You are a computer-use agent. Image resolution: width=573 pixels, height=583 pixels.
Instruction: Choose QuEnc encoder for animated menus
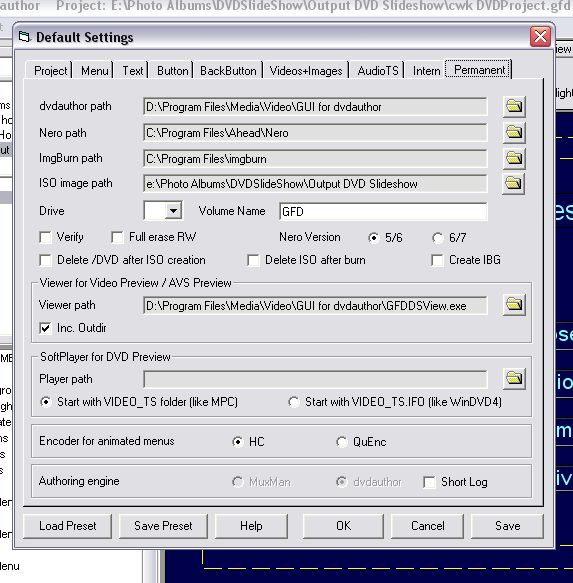tap(342, 442)
